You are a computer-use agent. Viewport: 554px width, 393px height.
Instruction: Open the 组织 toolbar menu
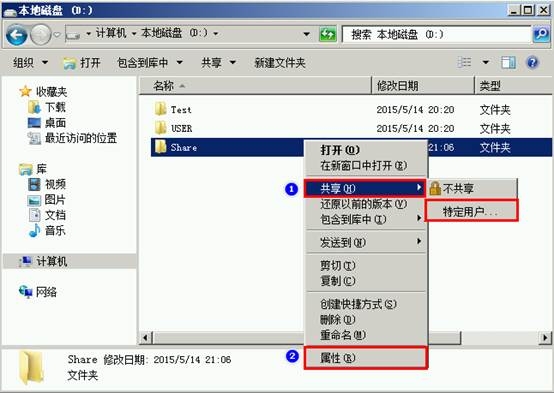coord(30,63)
